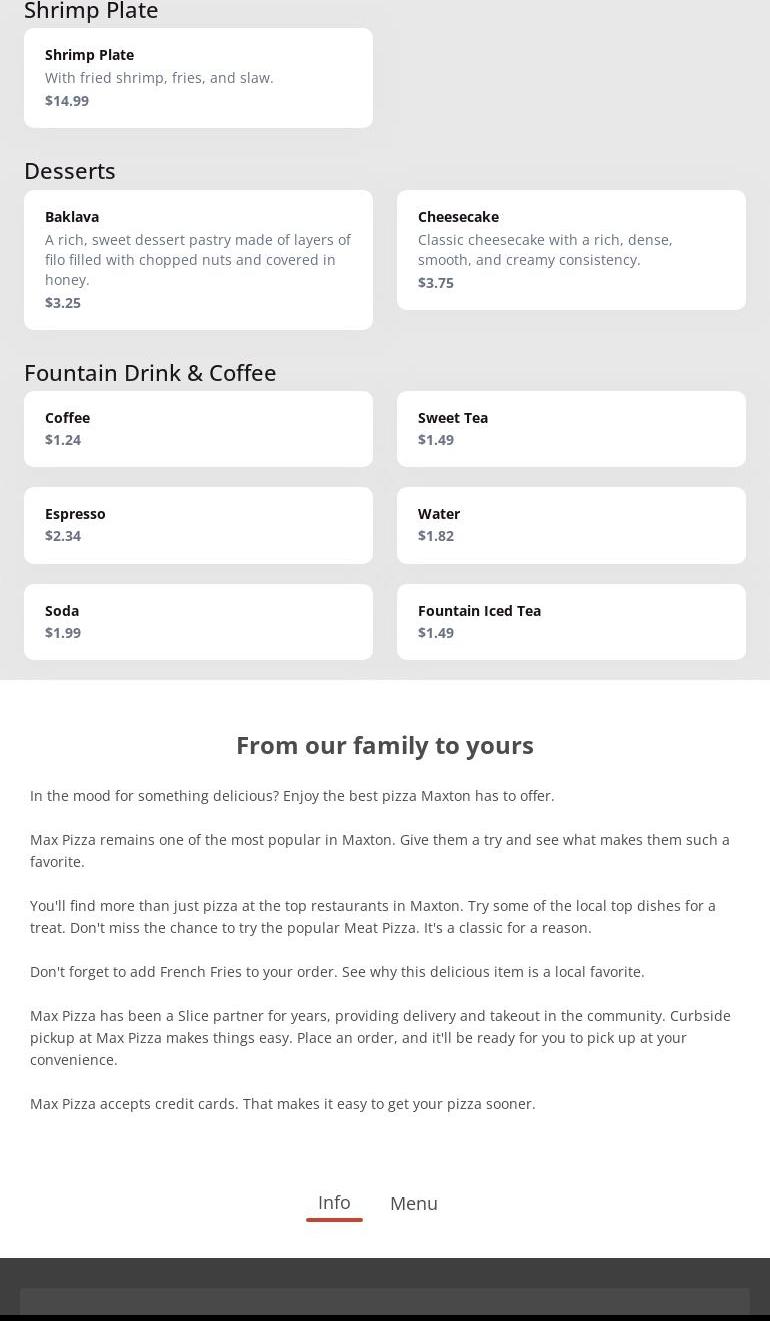Select Fountain Iced Tea item

point(571,621)
